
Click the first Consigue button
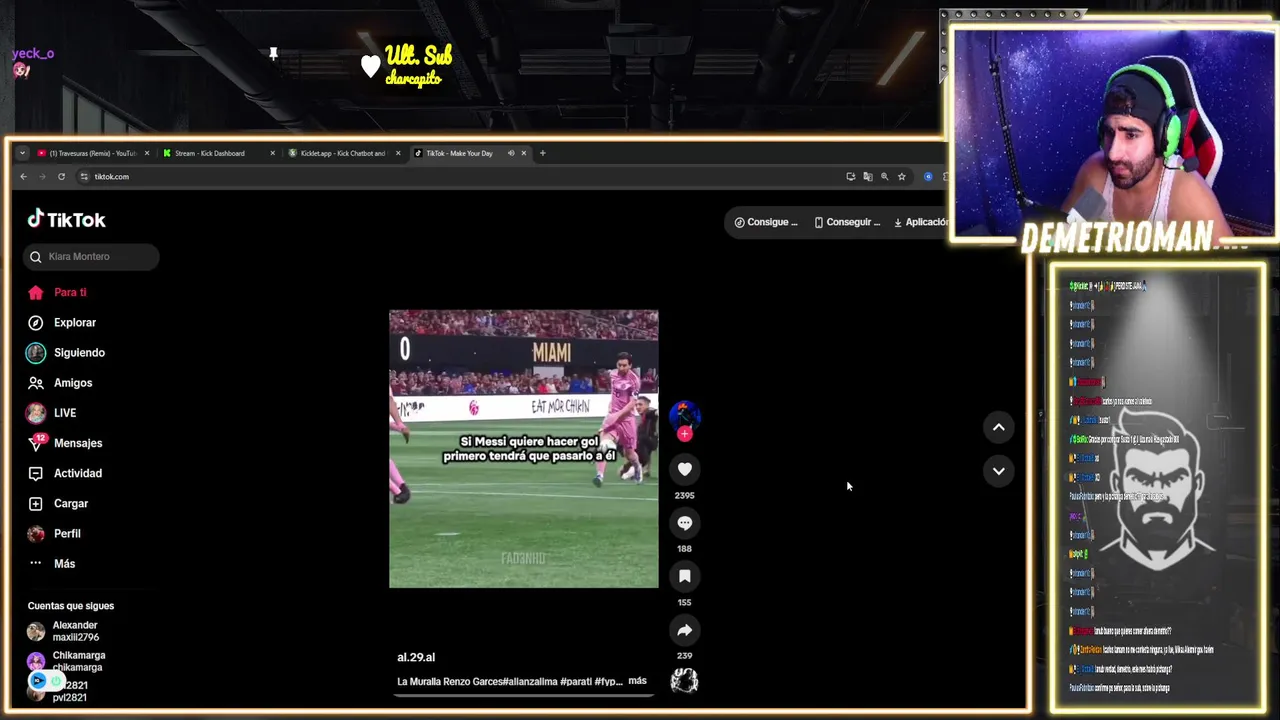pos(766,222)
